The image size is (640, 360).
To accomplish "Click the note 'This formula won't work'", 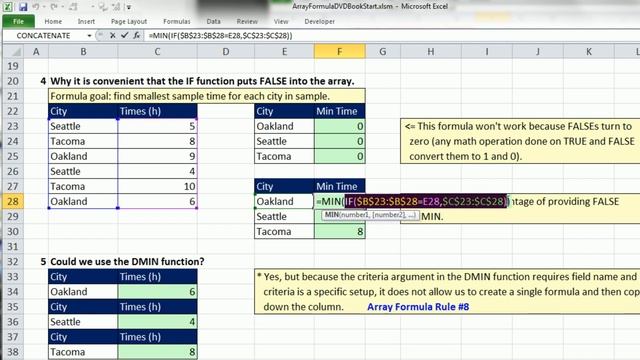I will click(520, 141).
